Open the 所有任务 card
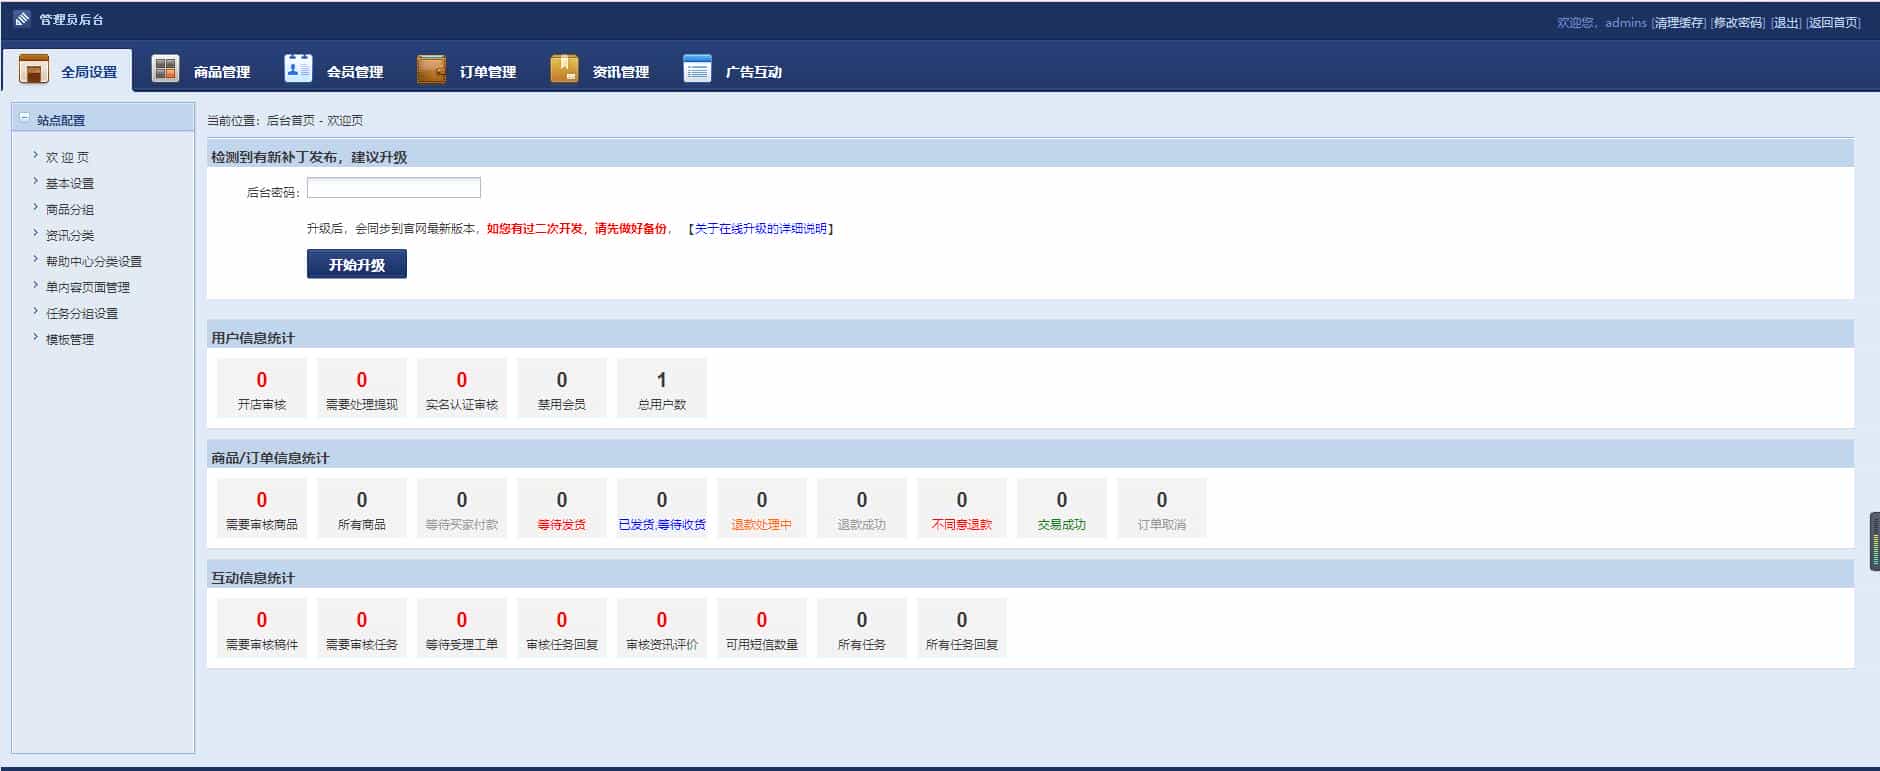Screen dimensions: 1880x771 (862, 628)
